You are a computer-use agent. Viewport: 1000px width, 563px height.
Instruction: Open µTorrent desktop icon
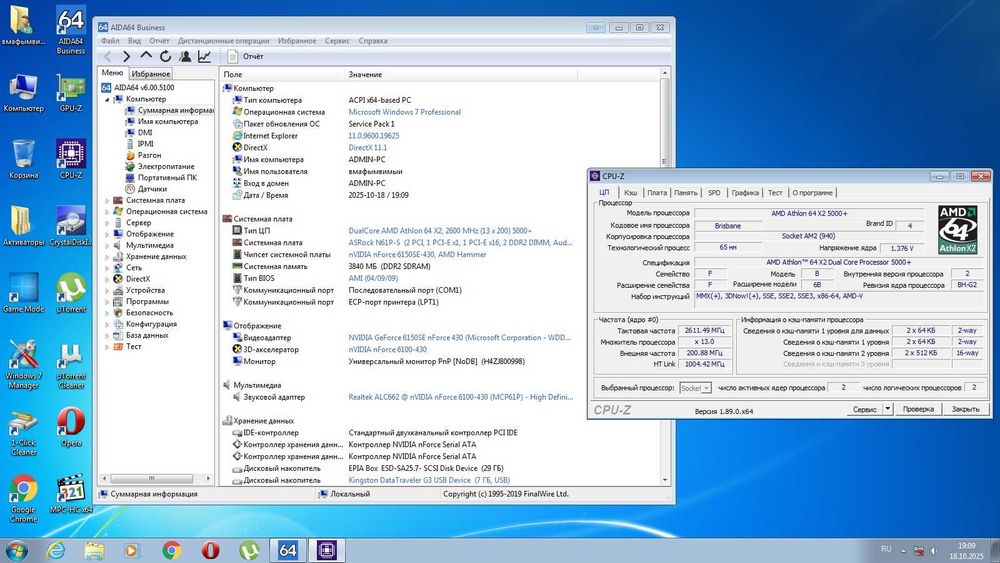click(x=71, y=293)
